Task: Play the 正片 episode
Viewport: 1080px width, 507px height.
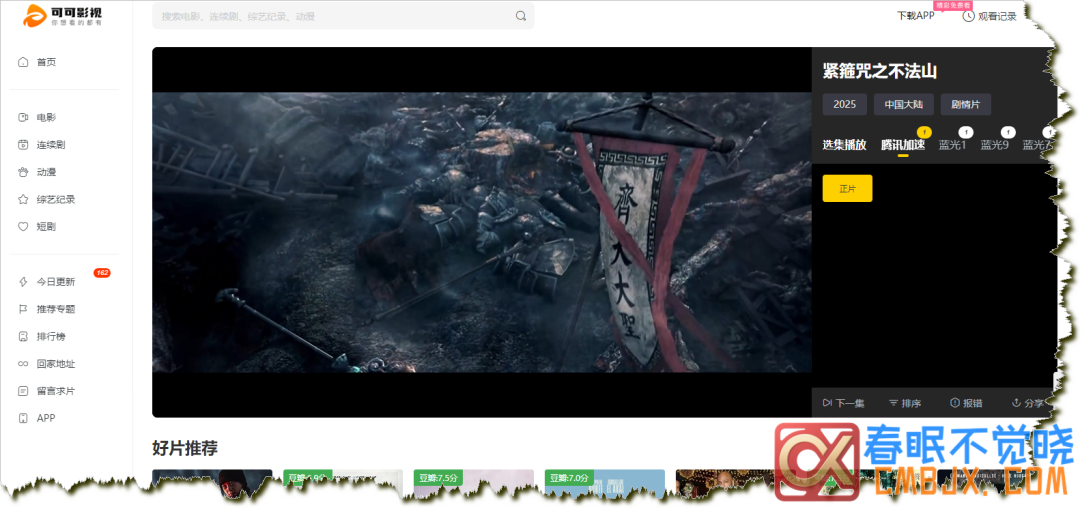Action: point(847,188)
